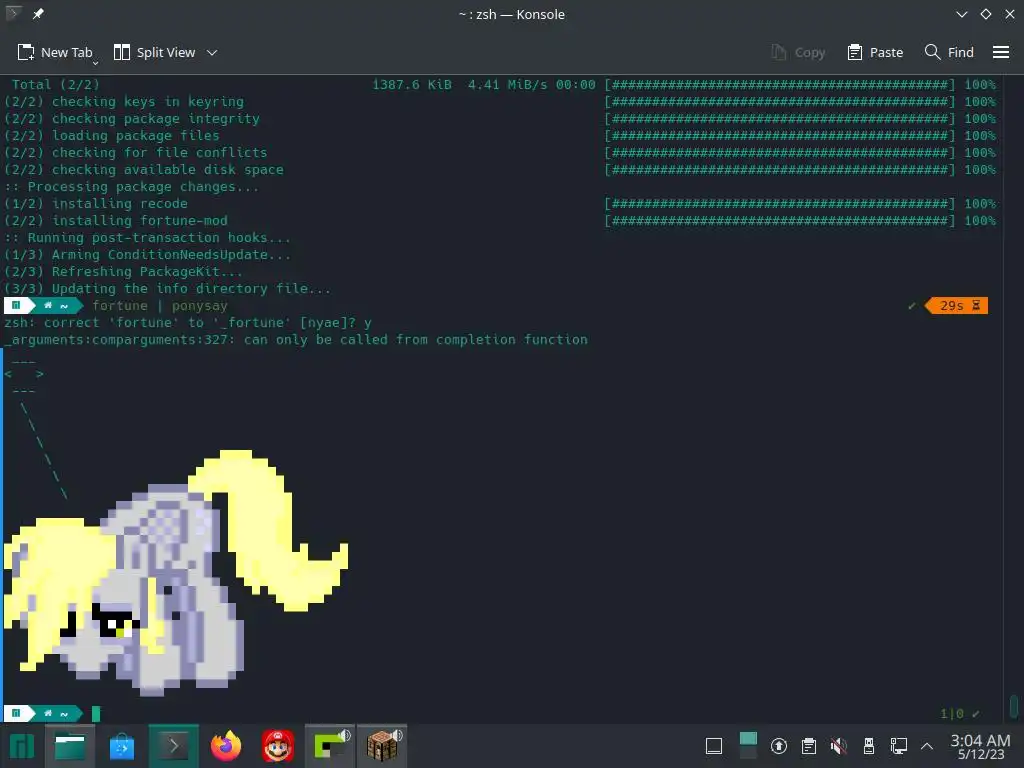The width and height of the screenshot is (1024, 768).
Task: Click the orange 29s timer badge
Action: [957, 306]
